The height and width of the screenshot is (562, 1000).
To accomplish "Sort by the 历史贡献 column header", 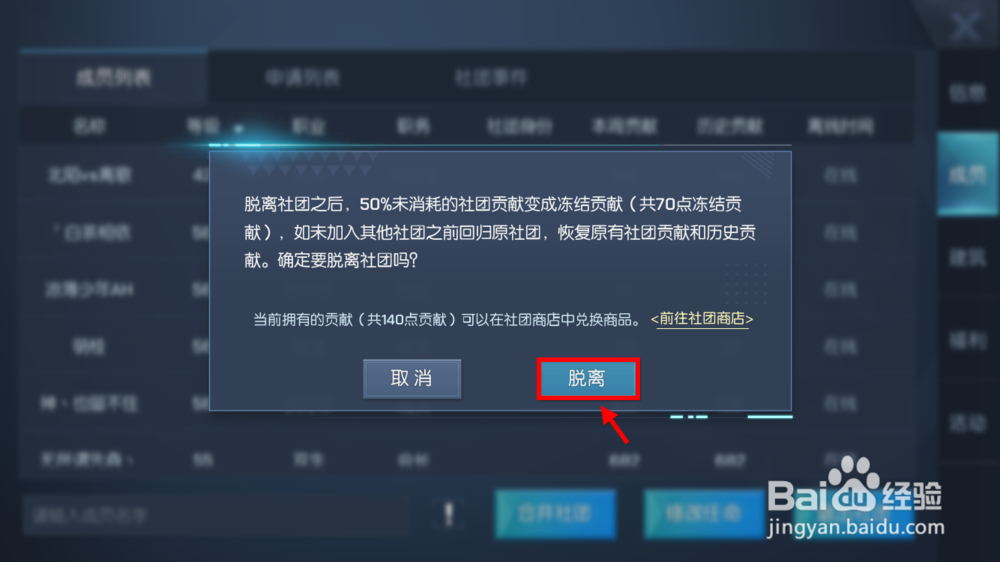I will 730,126.
